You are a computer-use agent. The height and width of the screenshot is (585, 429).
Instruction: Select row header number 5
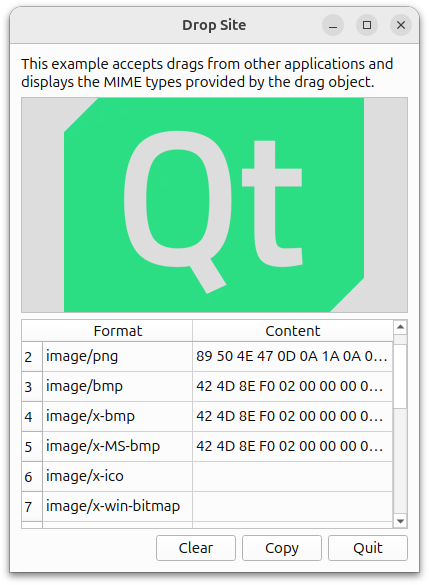coord(32,447)
